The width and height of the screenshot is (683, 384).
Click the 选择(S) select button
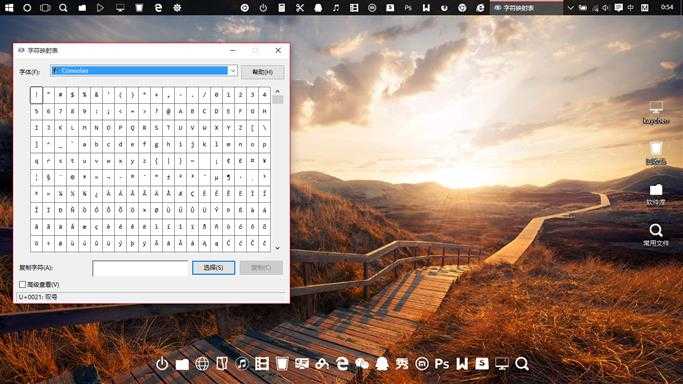click(213, 268)
